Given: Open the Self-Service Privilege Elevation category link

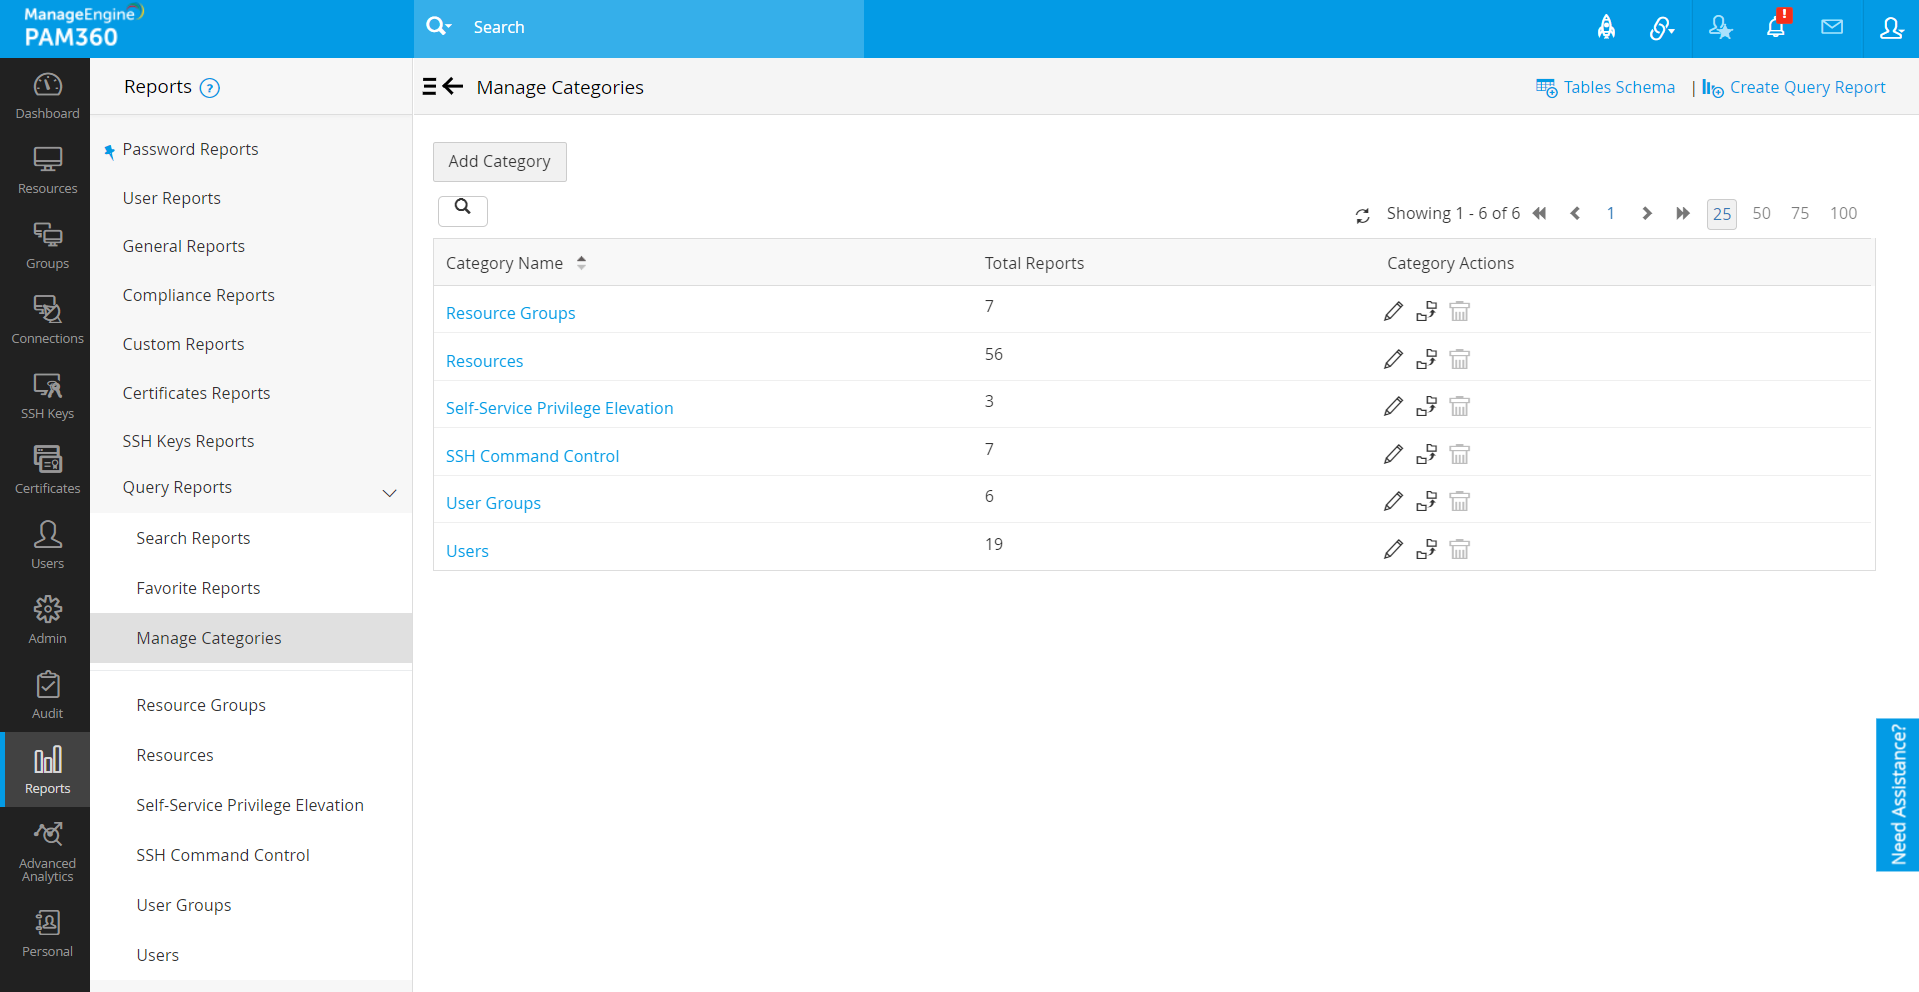Looking at the screenshot, I should click(559, 408).
